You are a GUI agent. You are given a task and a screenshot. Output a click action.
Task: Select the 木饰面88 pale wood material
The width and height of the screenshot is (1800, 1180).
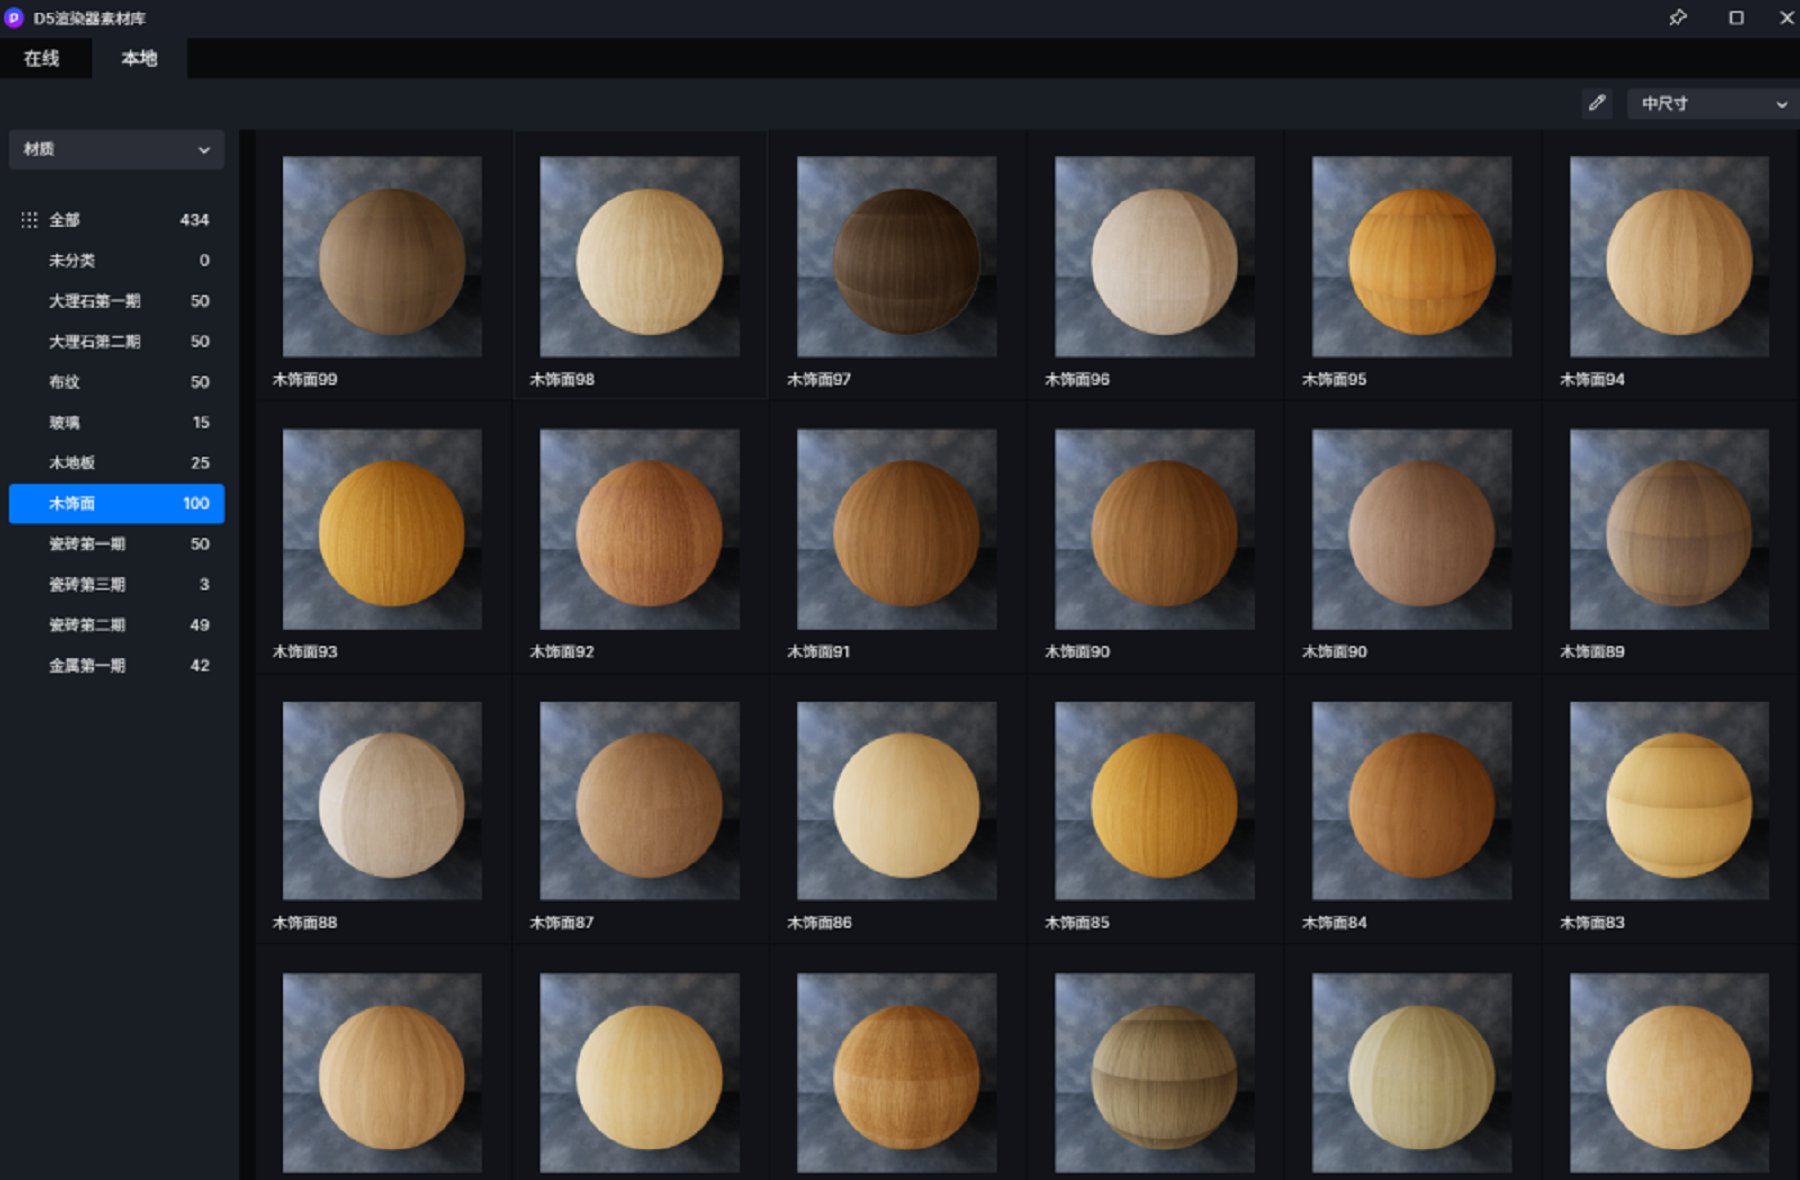[x=382, y=801]
